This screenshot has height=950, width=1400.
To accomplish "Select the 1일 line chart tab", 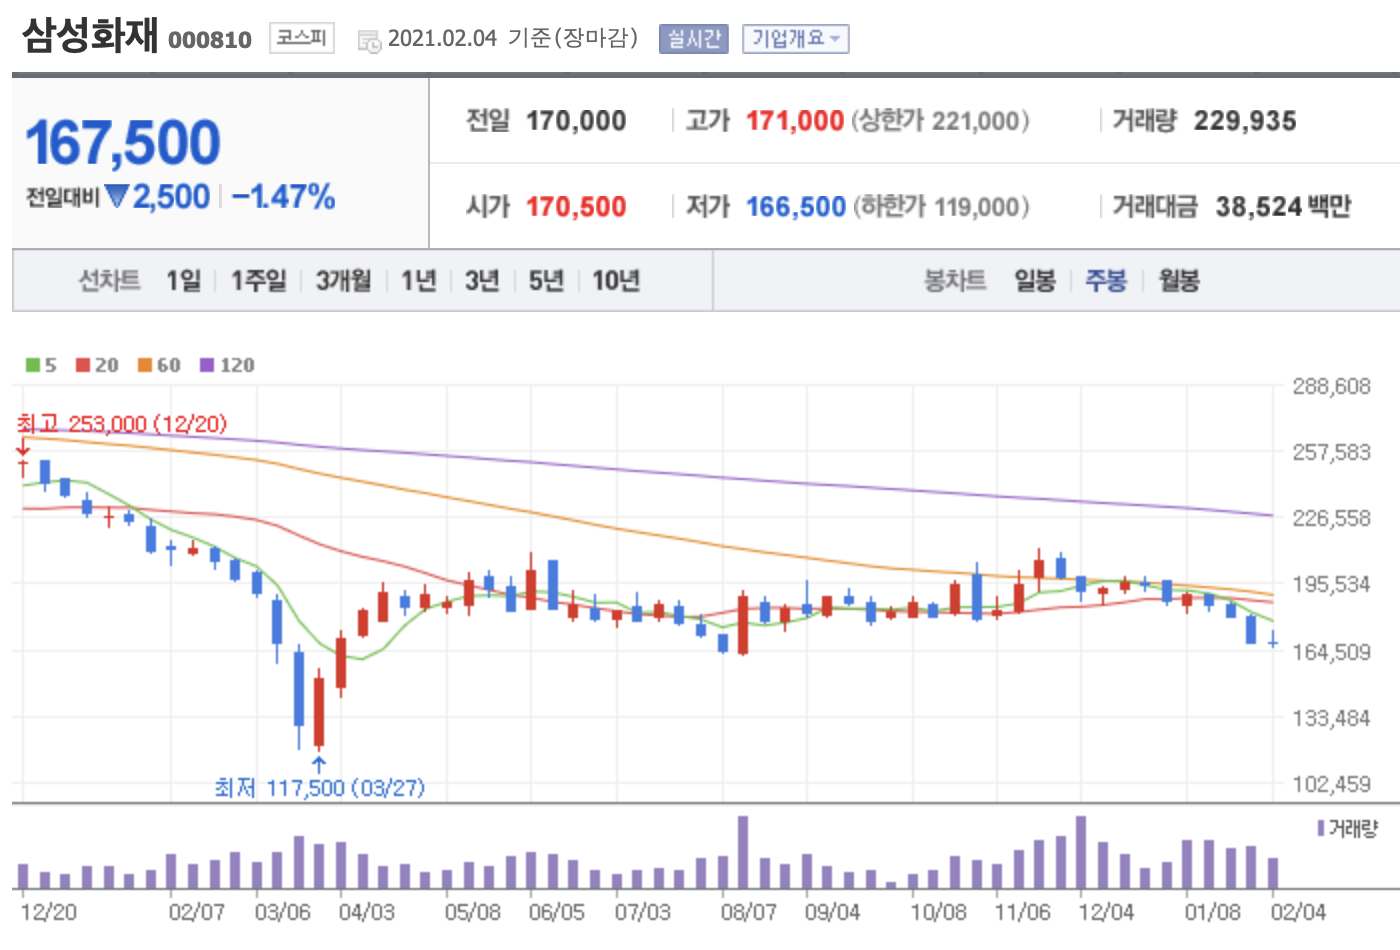I will pyautogui.click(x=184, y=281).
